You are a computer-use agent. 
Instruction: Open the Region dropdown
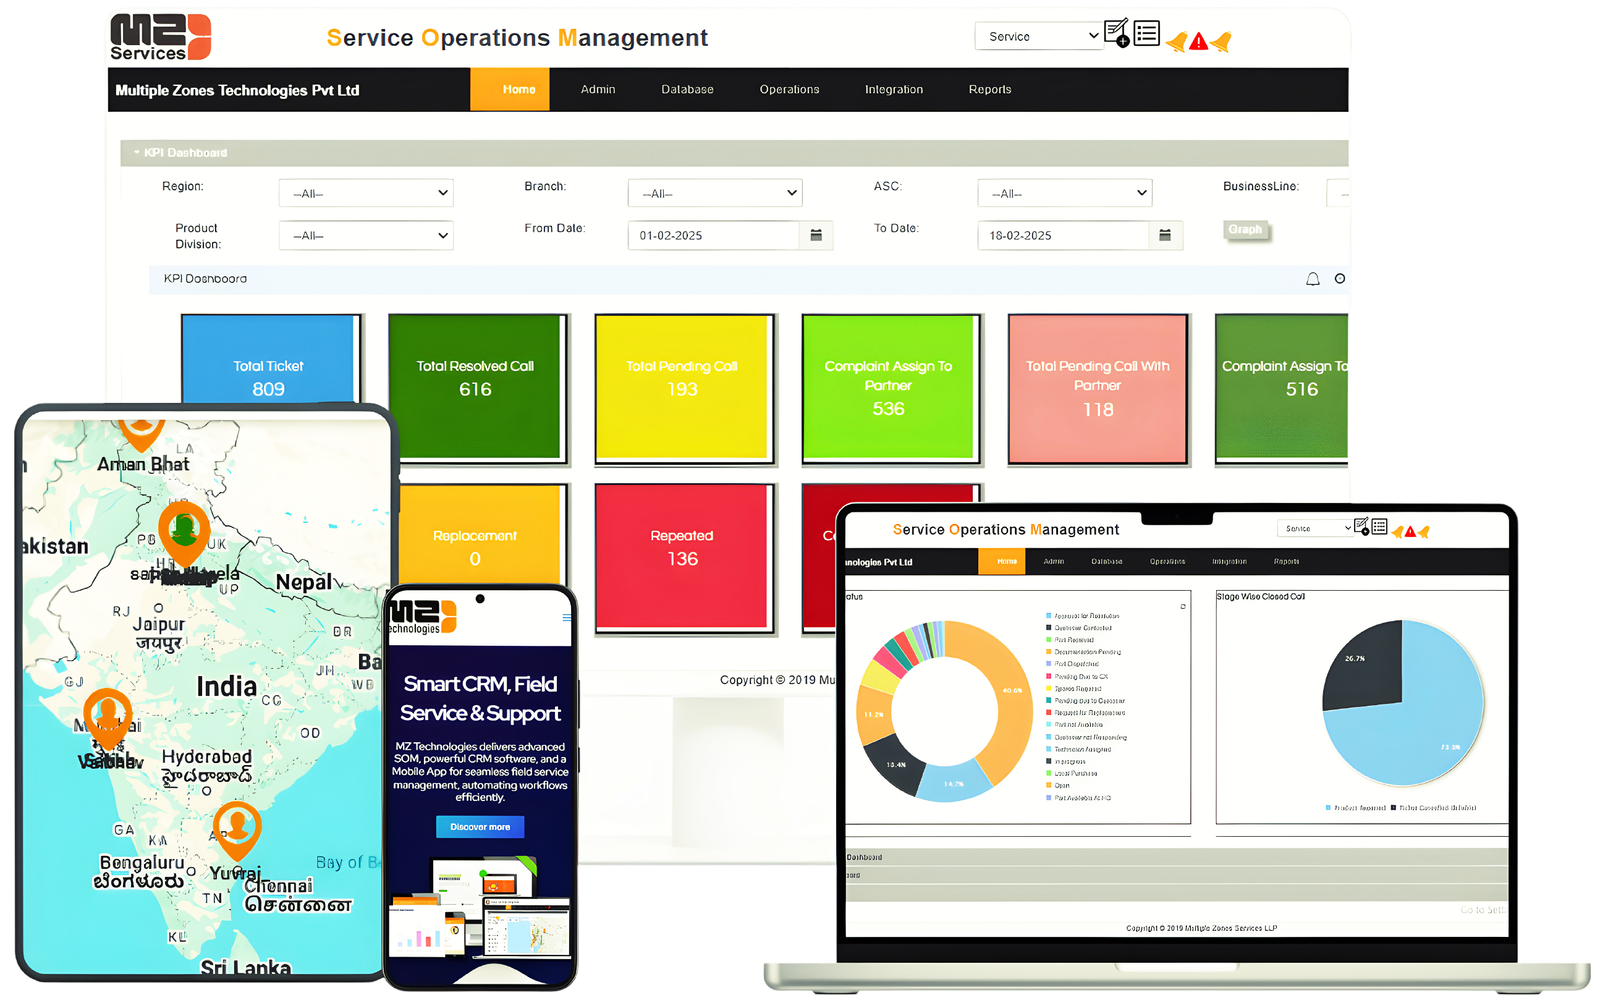[366, 193]
